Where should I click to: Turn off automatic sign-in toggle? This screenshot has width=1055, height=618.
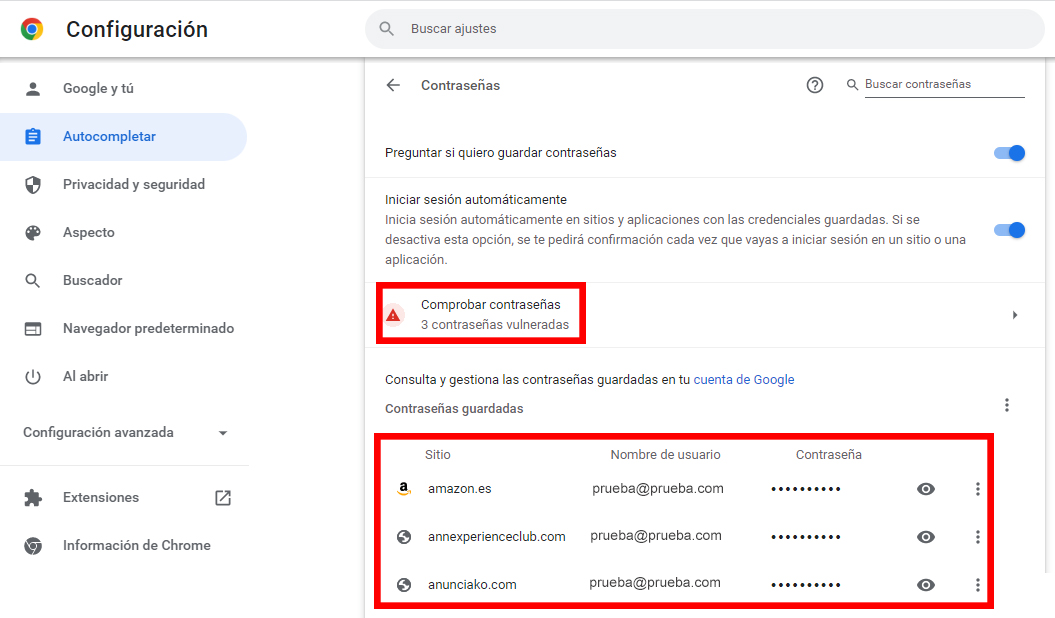pyautogui.click(x=1009, y=230)
